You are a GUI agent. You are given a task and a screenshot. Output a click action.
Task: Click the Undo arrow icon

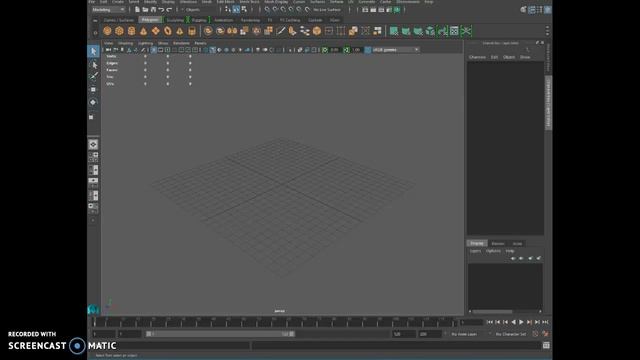point(161,9)
